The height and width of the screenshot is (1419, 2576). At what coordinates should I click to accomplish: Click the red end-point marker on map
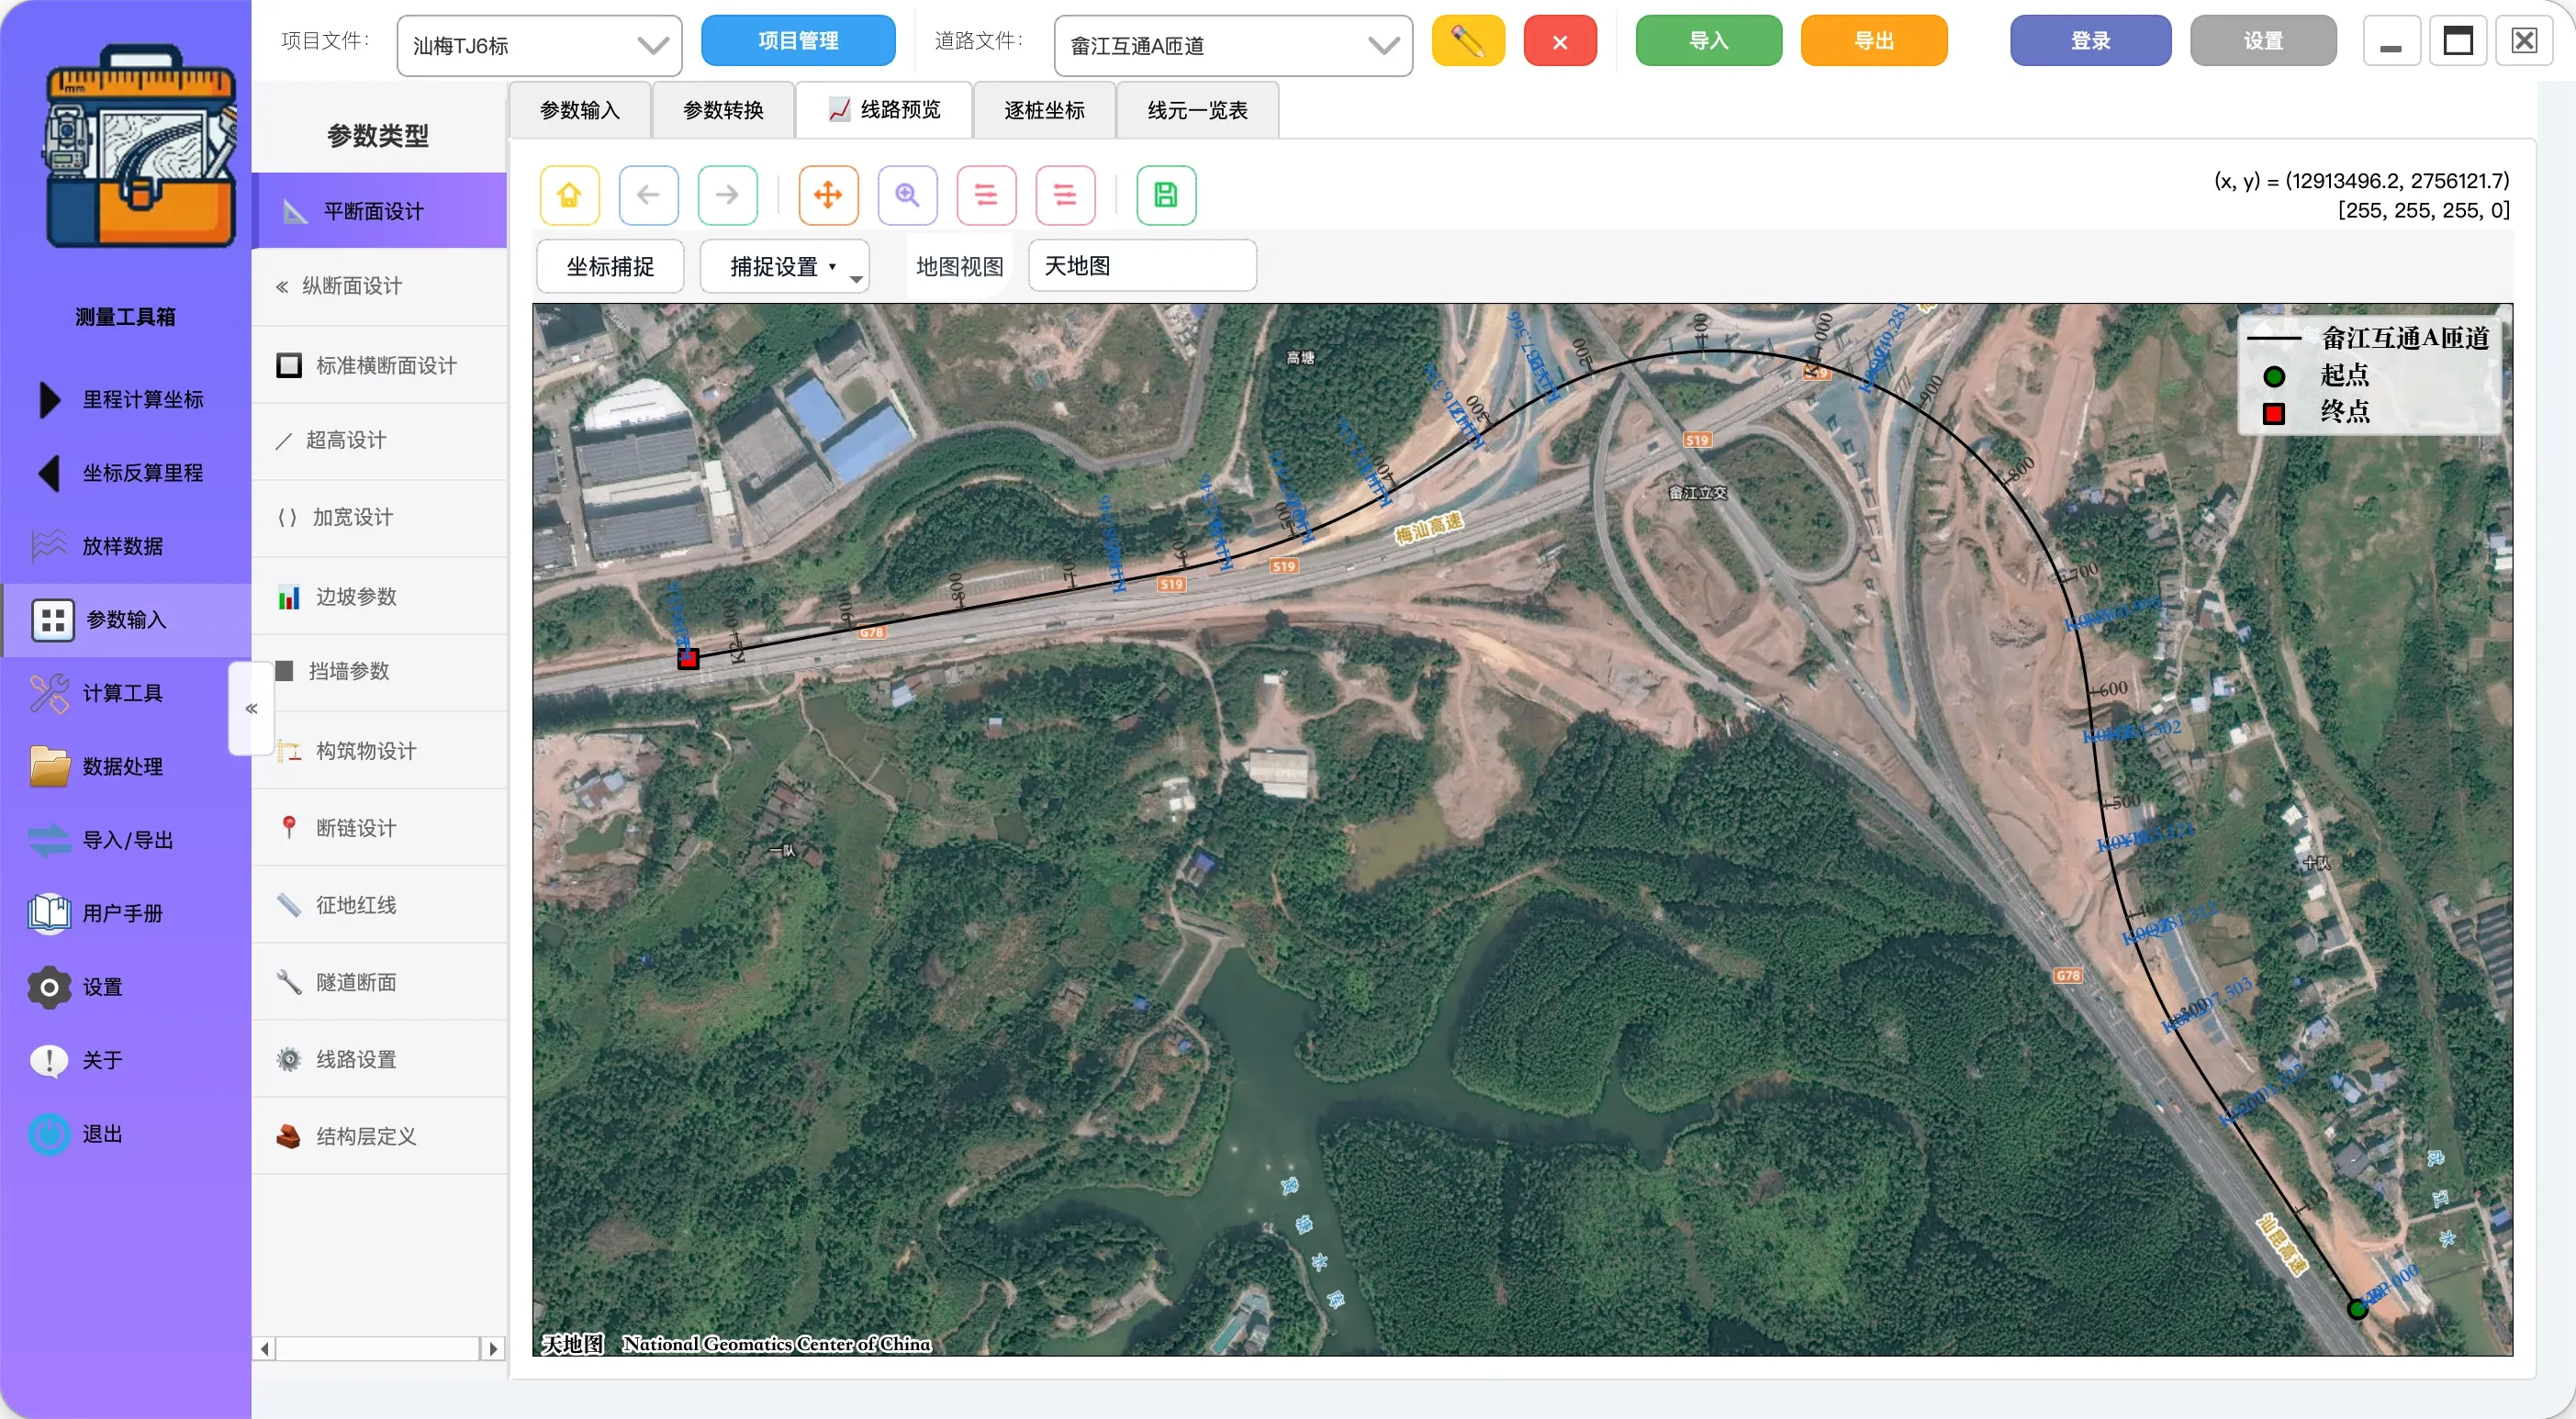(688, 658)
